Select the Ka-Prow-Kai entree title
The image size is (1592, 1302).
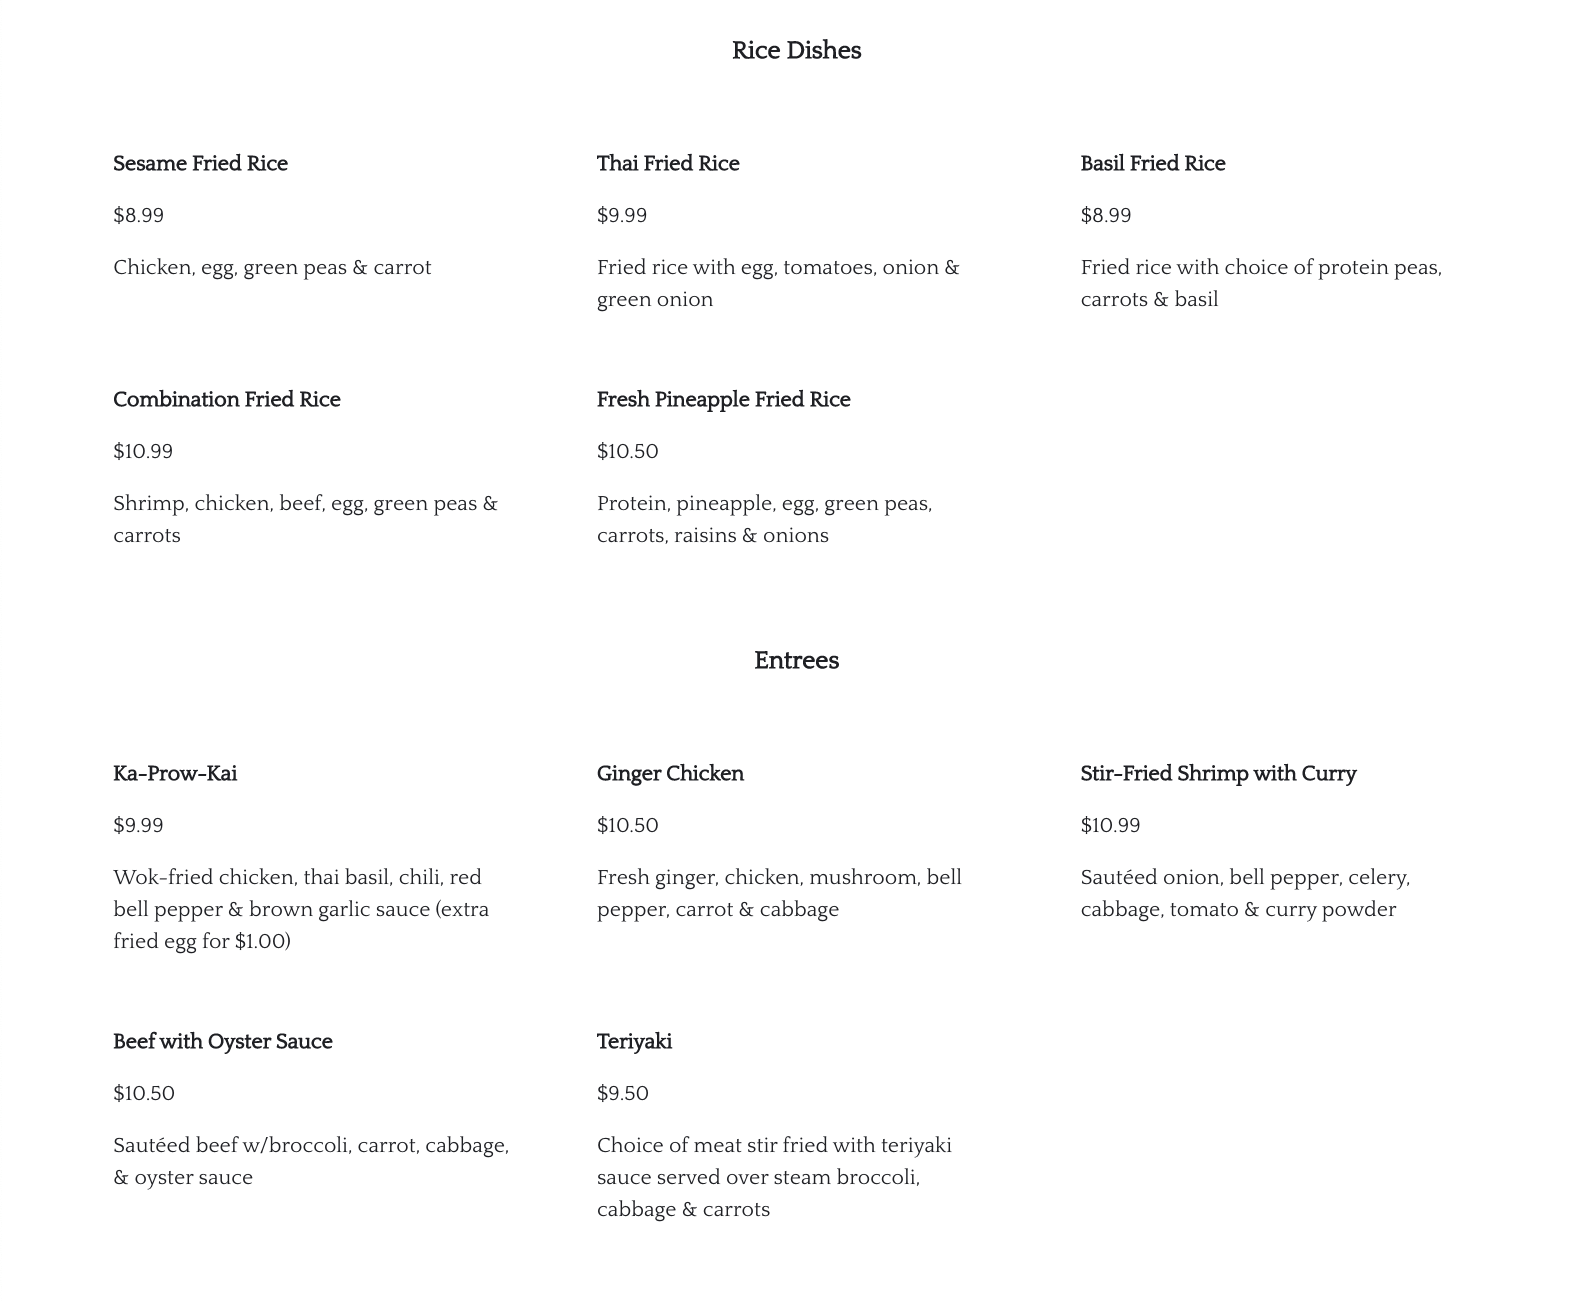coord(175,774)
